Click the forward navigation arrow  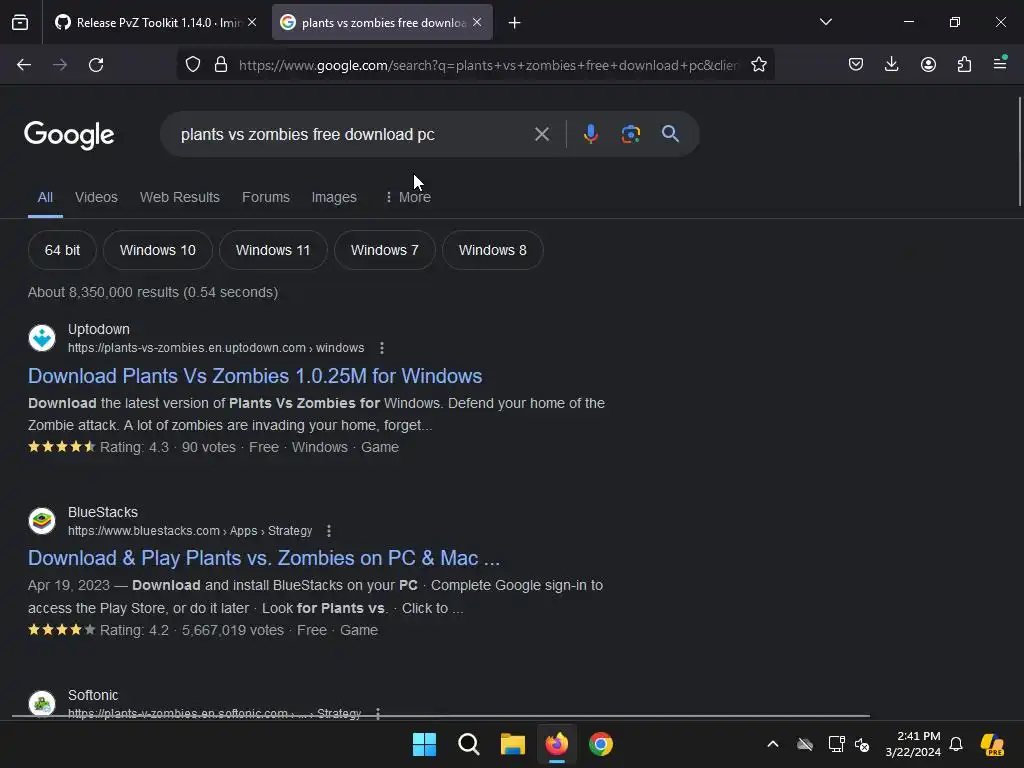[x=60, y=65]
